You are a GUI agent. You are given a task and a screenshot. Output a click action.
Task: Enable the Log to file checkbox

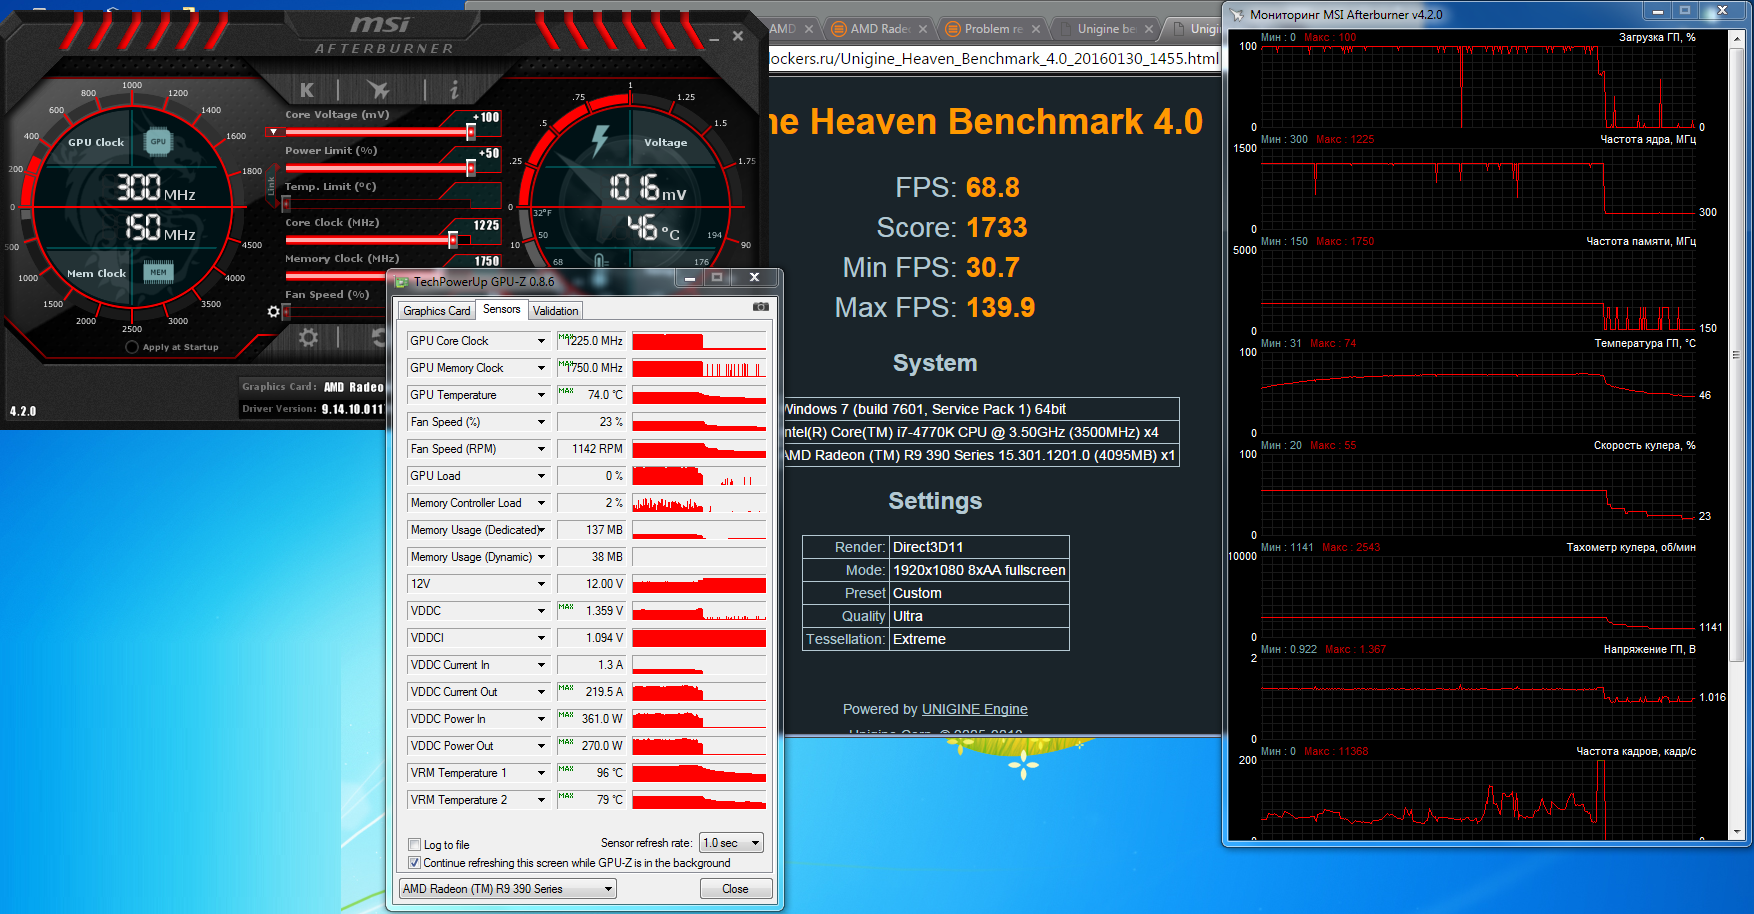tap(415, 844)
